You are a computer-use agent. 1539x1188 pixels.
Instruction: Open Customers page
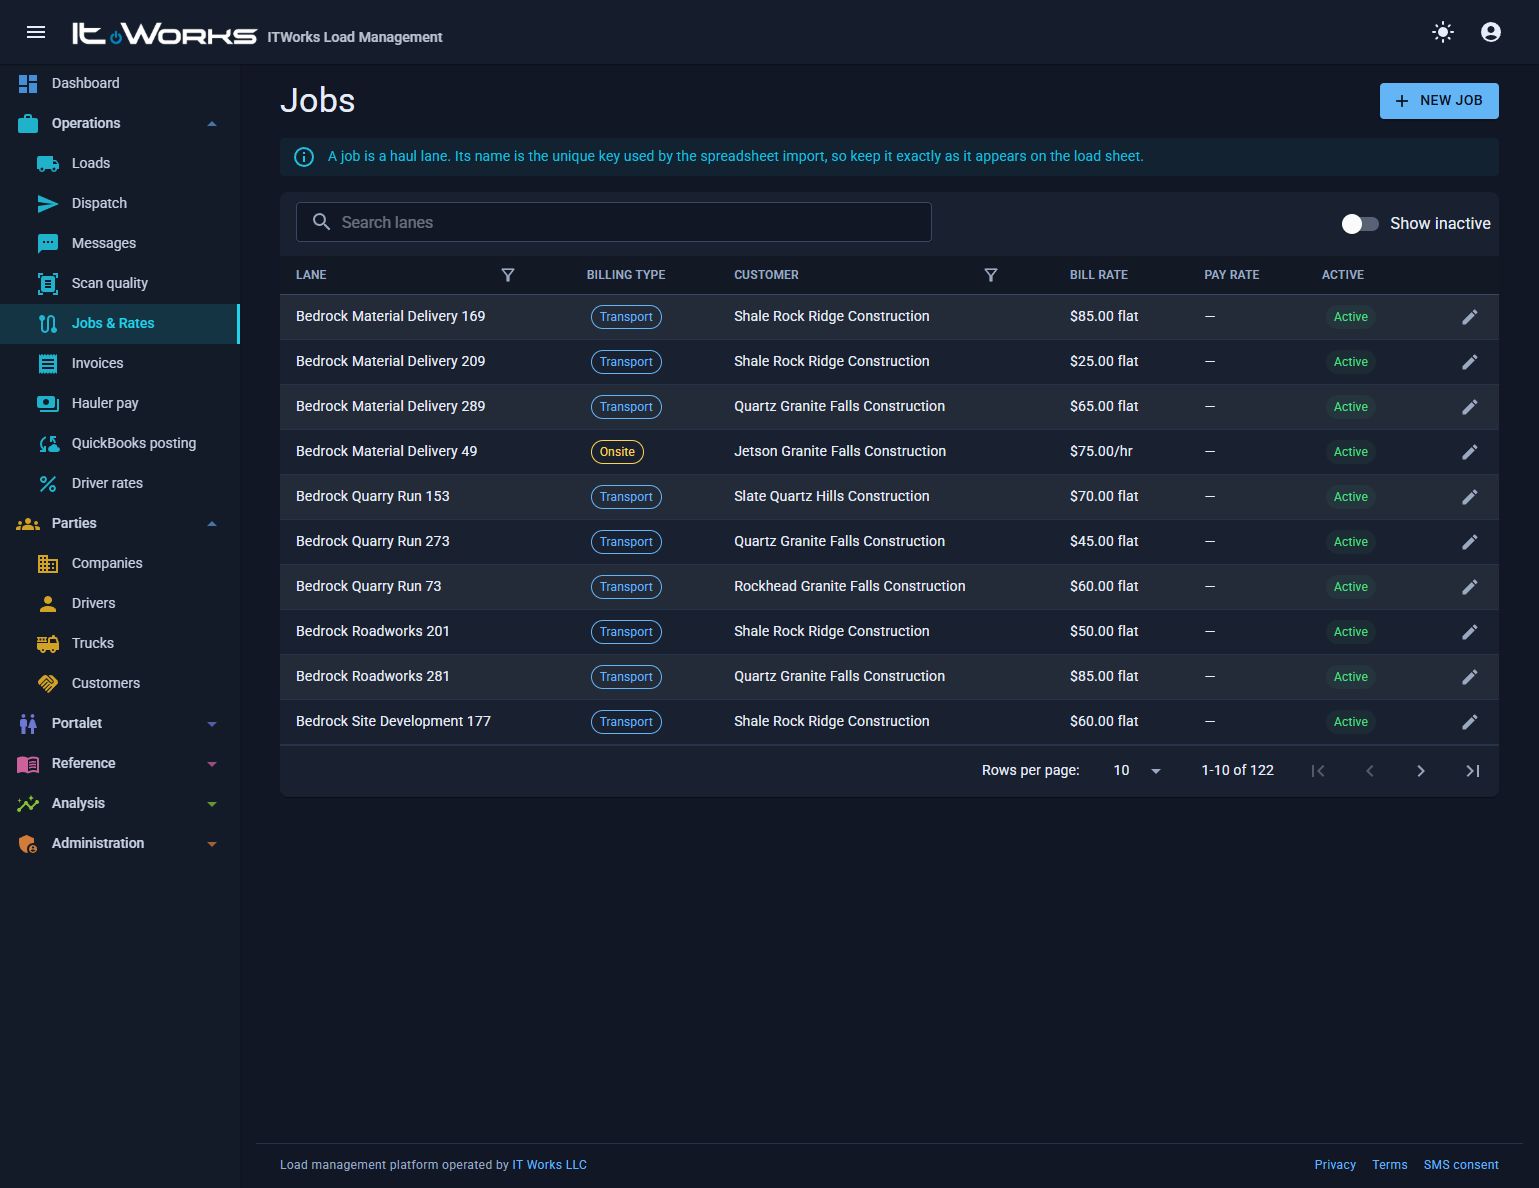[x=120, y=684]
